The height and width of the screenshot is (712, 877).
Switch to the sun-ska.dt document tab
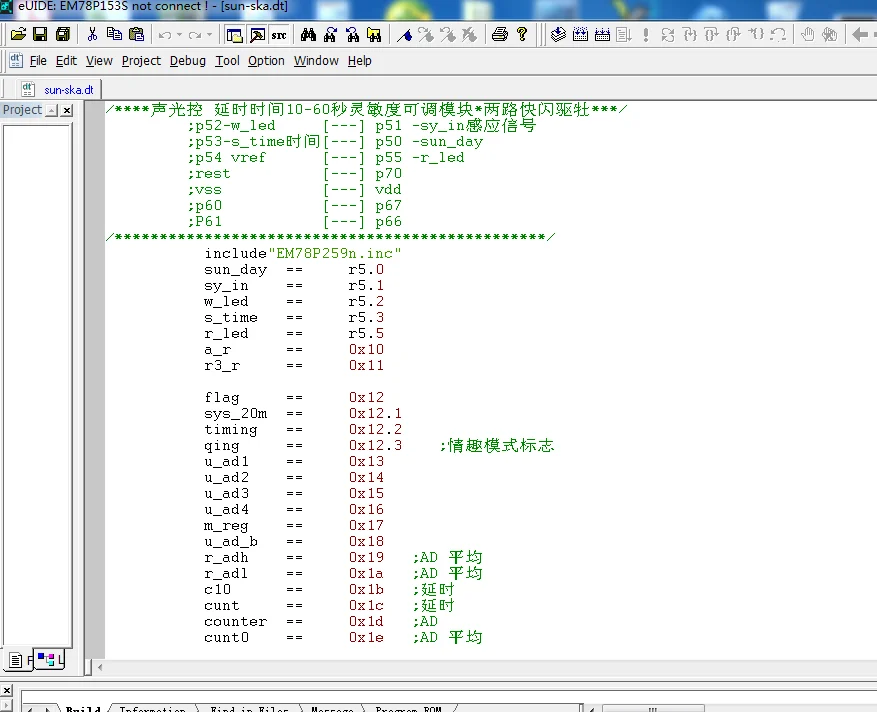tap(68, 89)
